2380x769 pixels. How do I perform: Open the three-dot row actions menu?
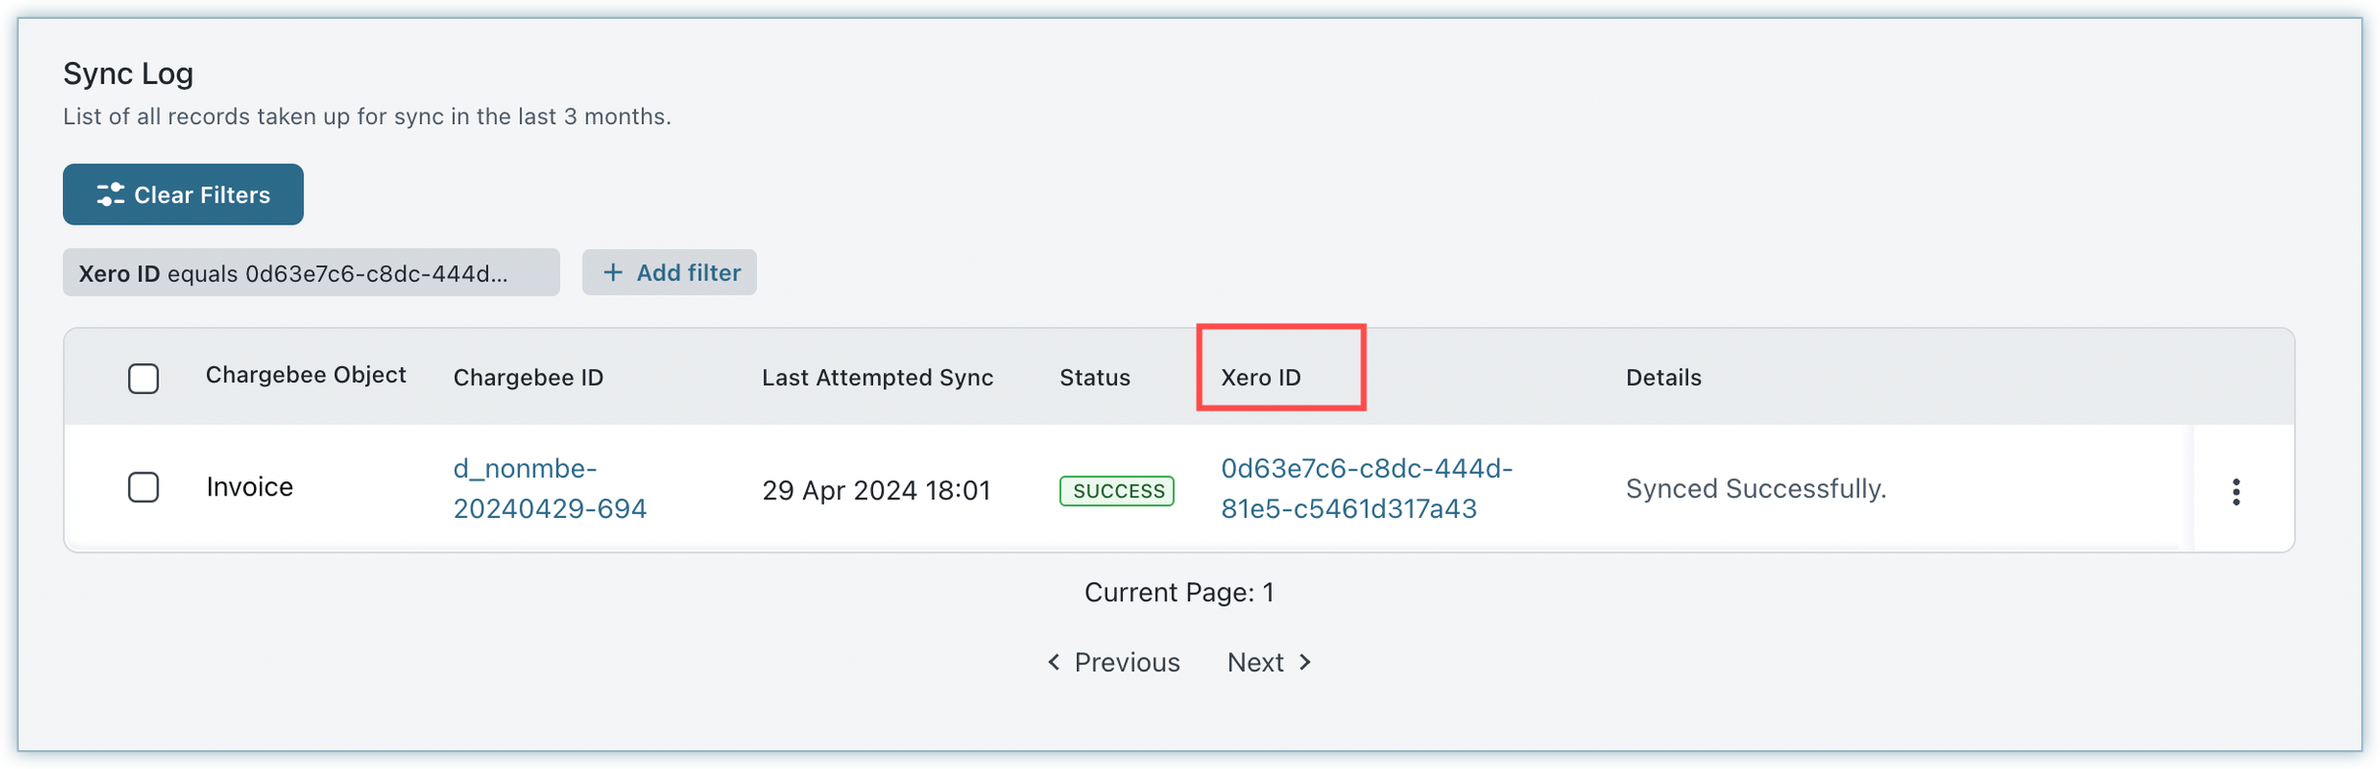[2235, 491]
